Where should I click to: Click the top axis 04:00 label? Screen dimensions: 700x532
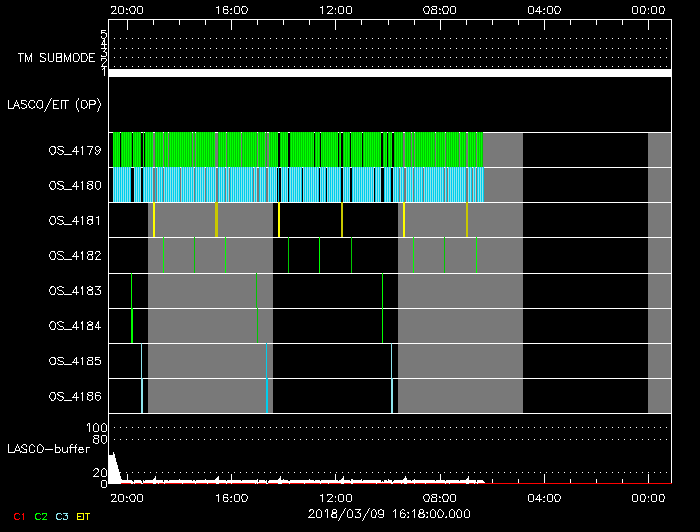pyautogui.click(x=544, y=10)
